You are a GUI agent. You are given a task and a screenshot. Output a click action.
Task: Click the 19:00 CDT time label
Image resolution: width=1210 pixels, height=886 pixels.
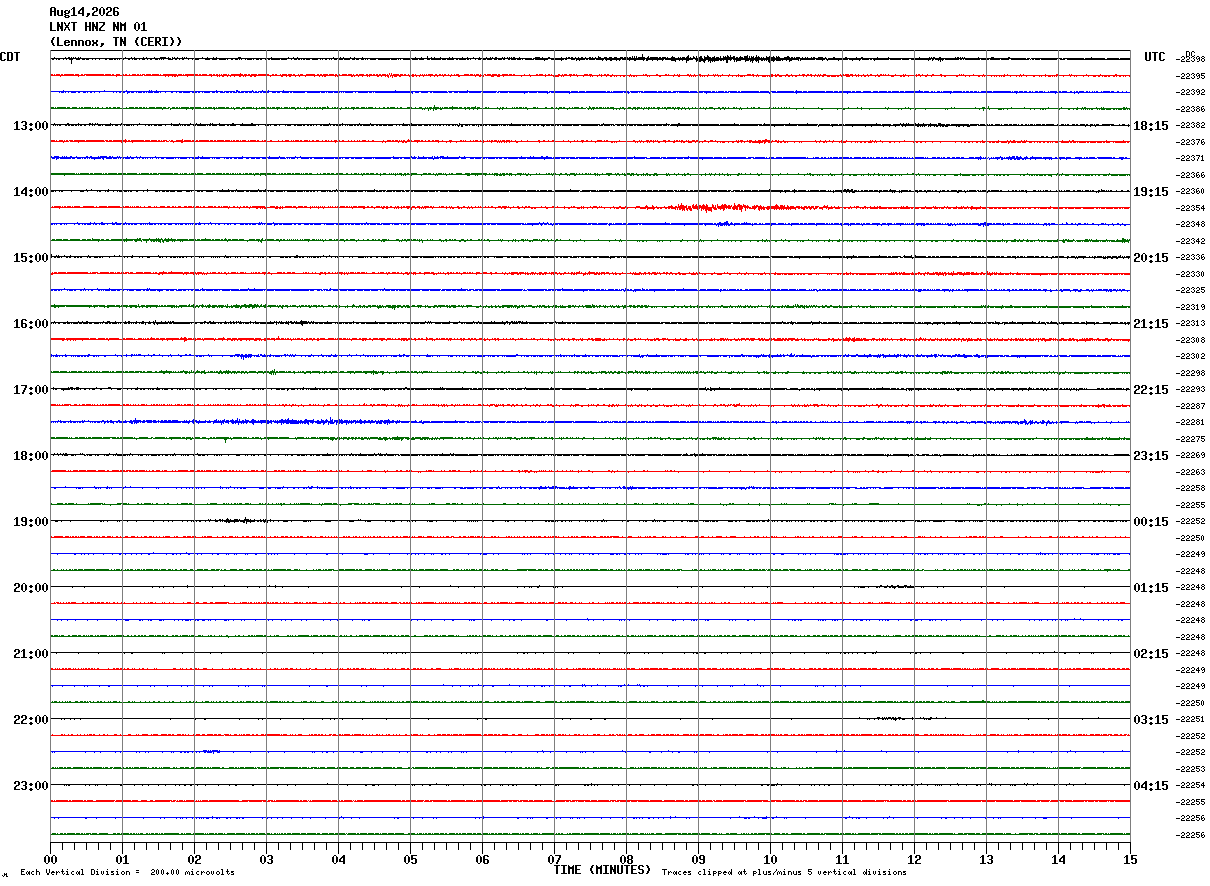coord(31,522)
